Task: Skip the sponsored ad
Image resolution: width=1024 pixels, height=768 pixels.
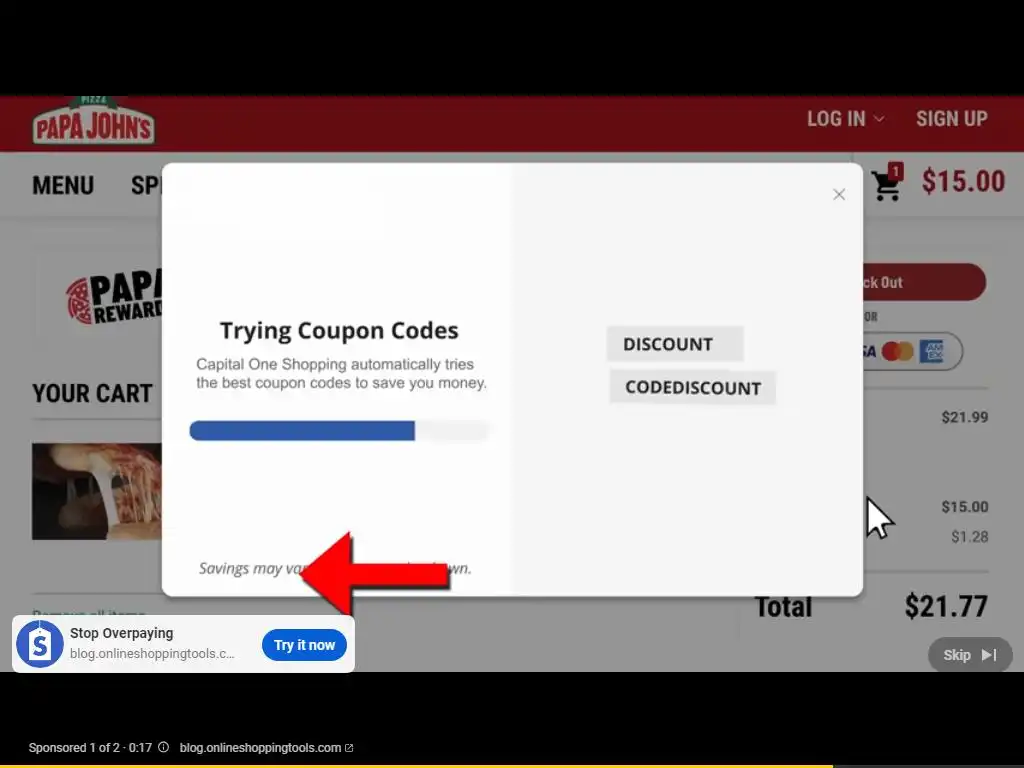Action: [970, 654]
